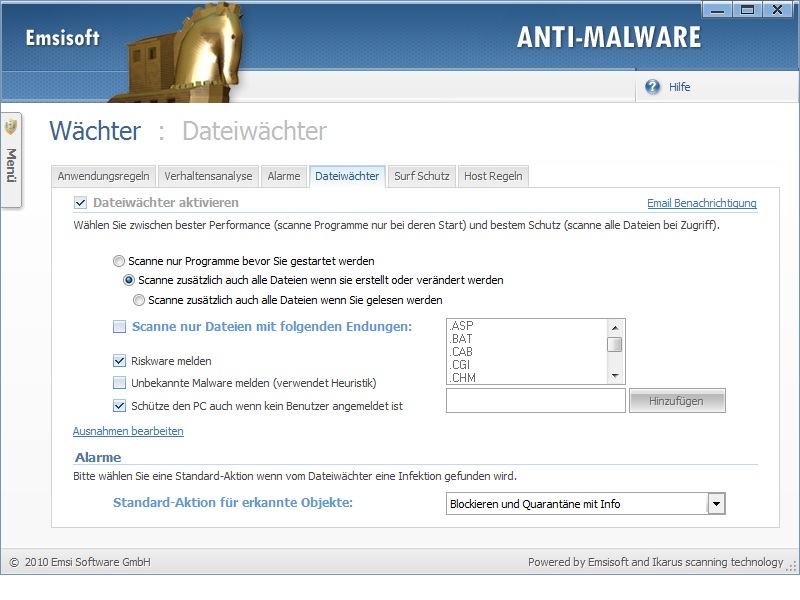800x600 pixels.
Task: Open Email Benachrichtigung link
Action: 702,203
